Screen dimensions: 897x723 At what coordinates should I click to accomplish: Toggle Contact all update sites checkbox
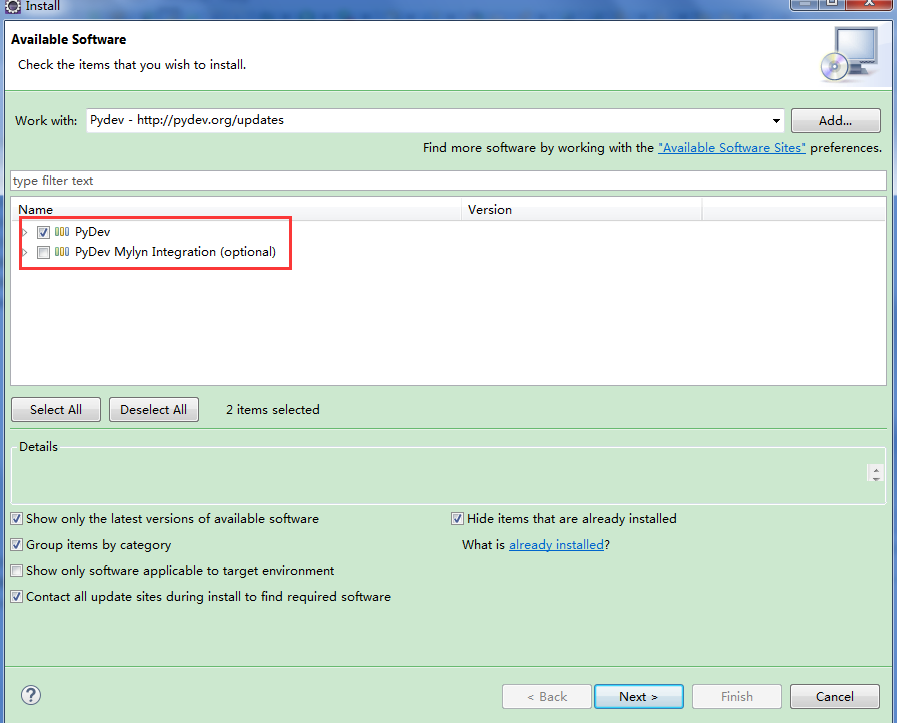coord(17,597)
